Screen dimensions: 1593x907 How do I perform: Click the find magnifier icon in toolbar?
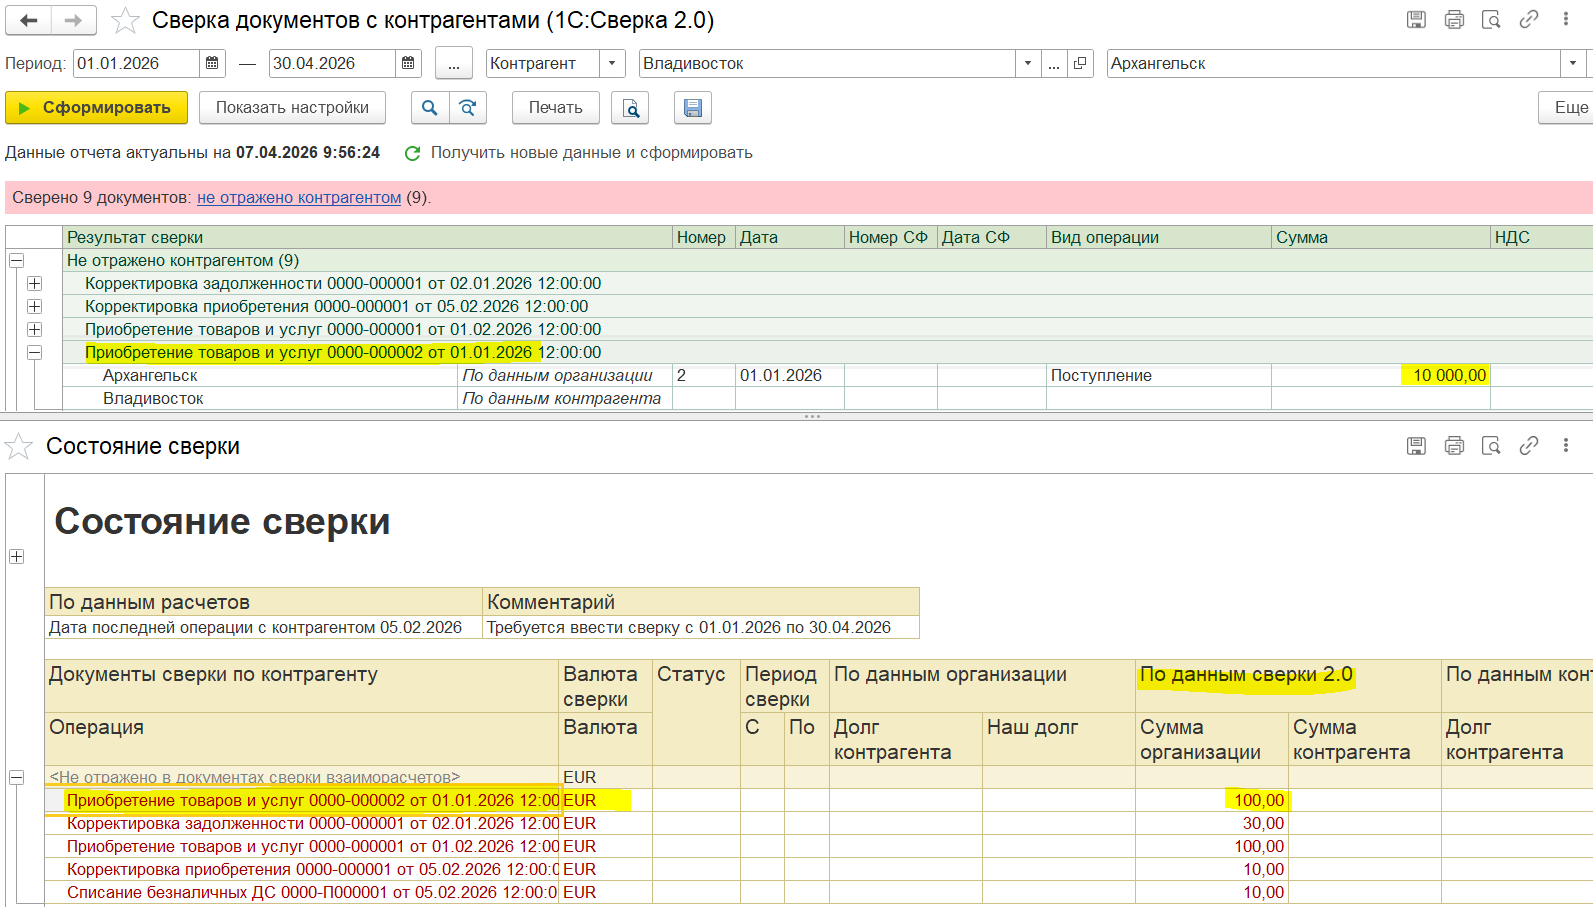point(430,108)
